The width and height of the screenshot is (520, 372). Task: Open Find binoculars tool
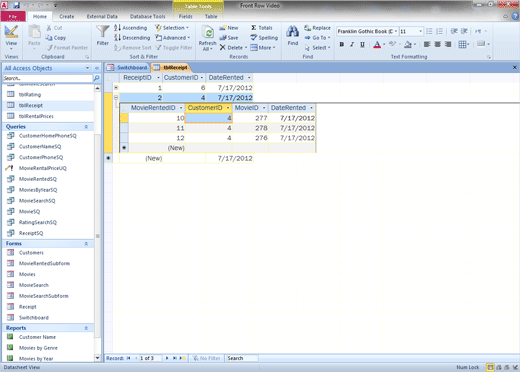click(x=293, y=35)
